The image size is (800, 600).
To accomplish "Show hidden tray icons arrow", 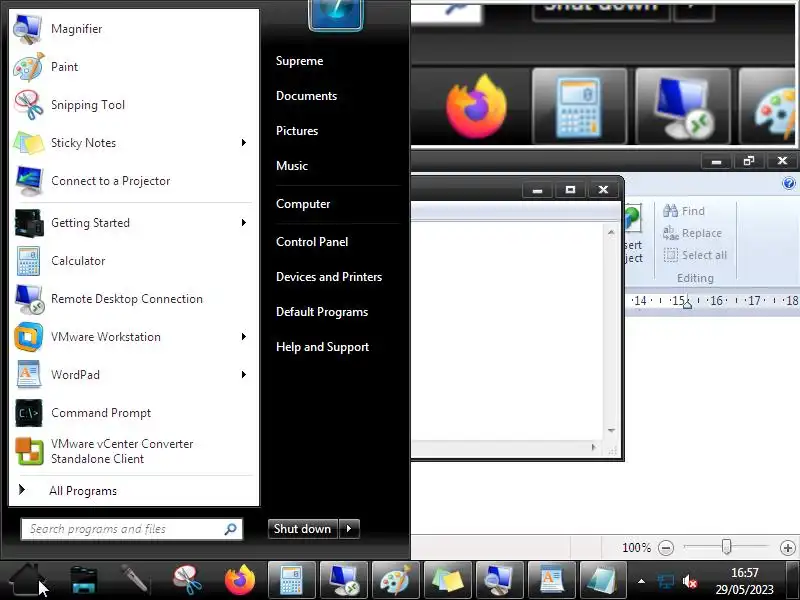I will point(641,581).
